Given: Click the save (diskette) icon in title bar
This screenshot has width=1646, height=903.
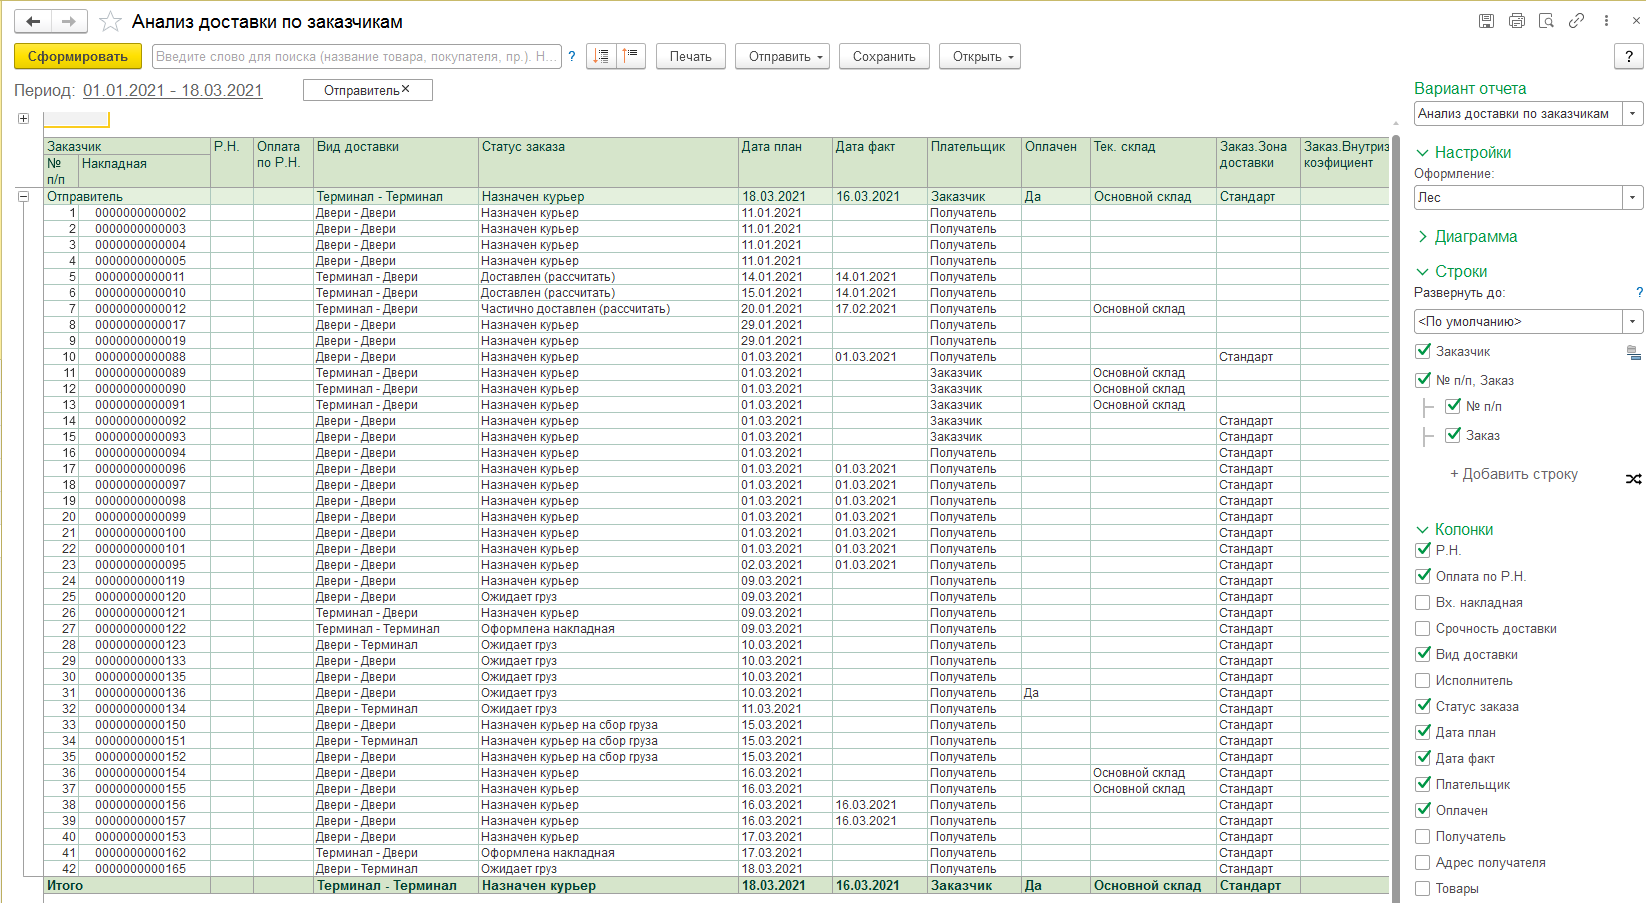Looking at the screenshot, I should point(1487,21).
